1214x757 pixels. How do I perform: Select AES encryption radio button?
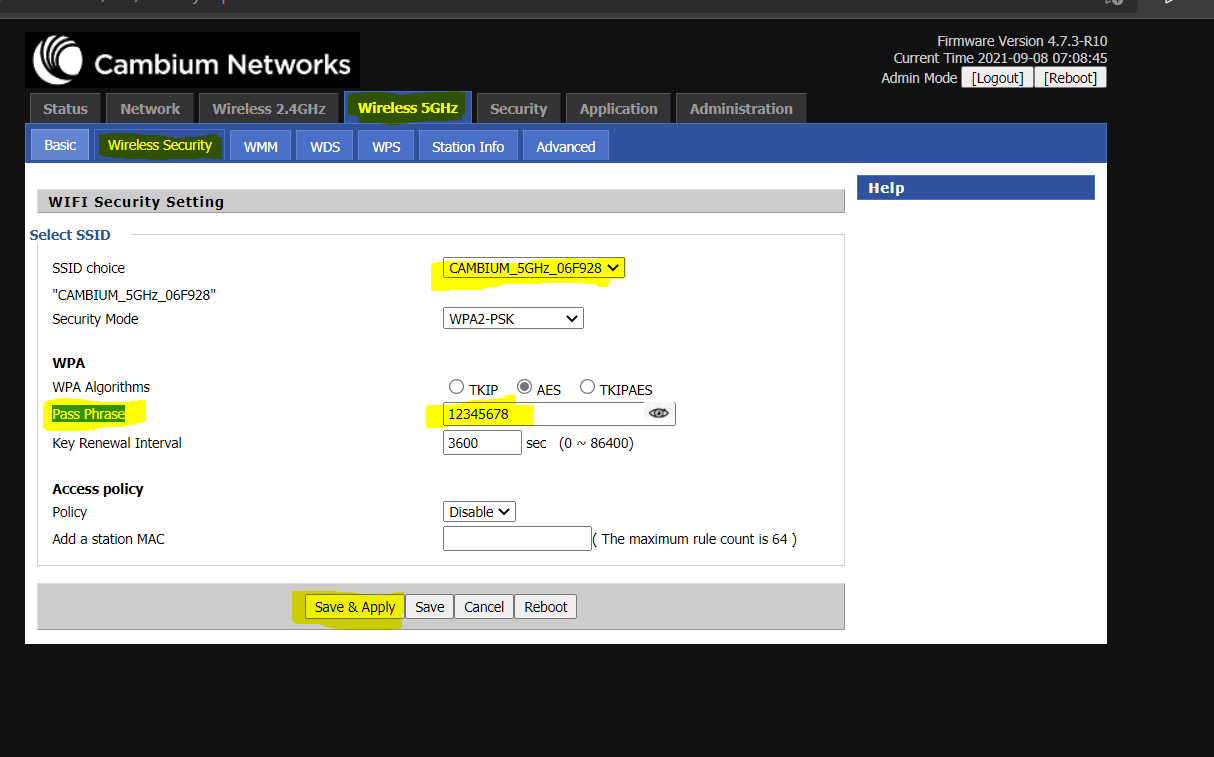point(524,388)
